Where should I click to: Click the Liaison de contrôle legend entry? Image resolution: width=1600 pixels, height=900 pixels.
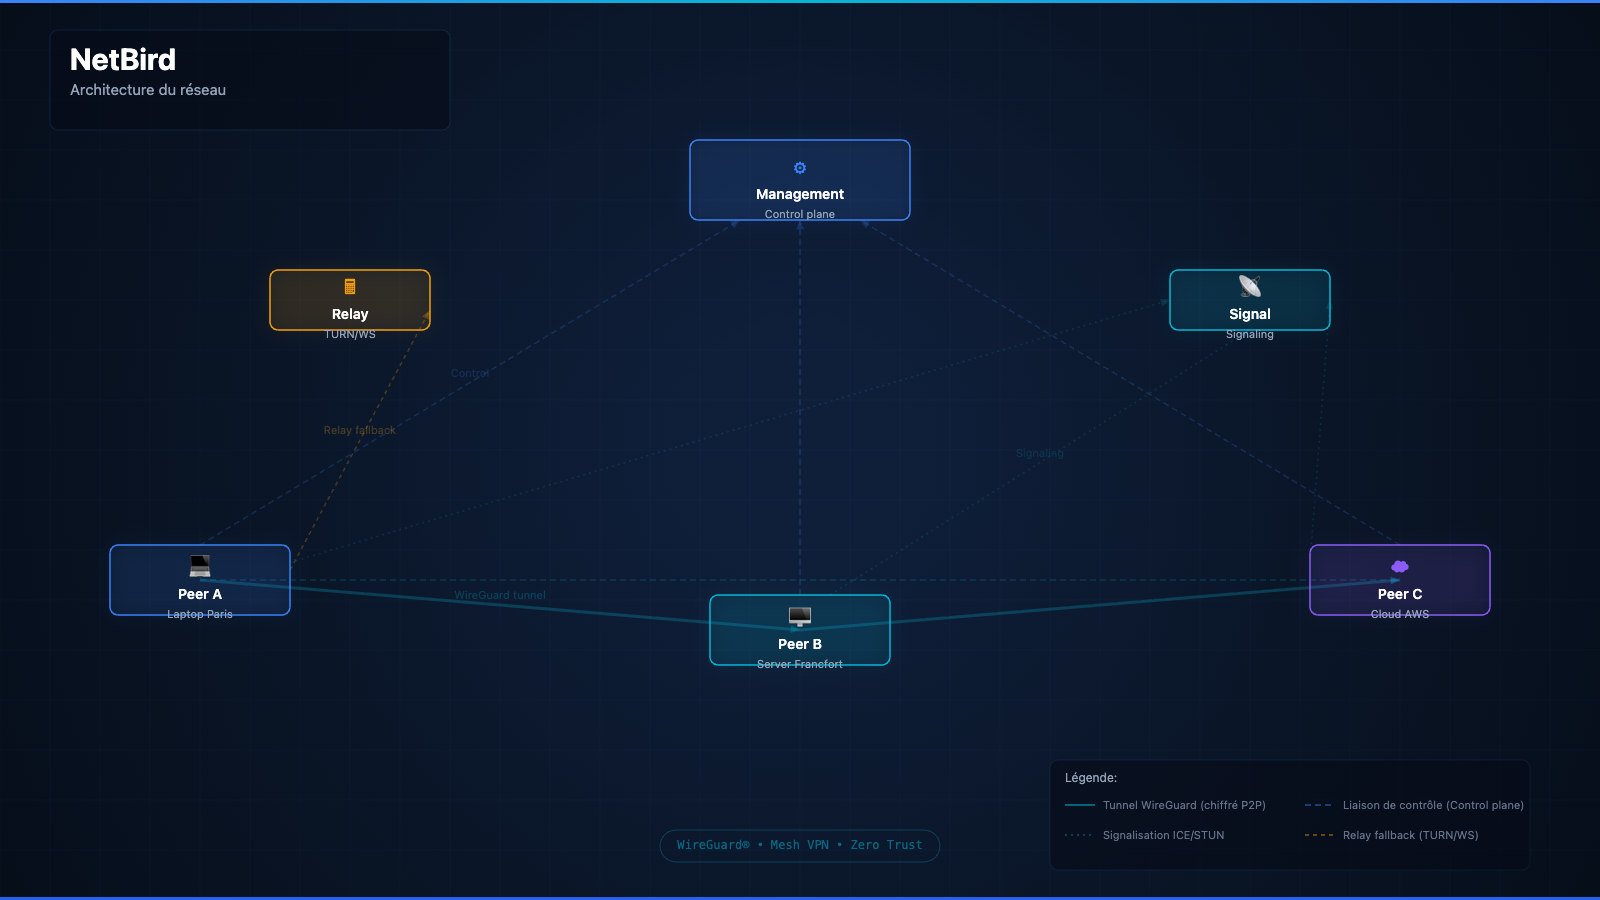pos(1415,805)
